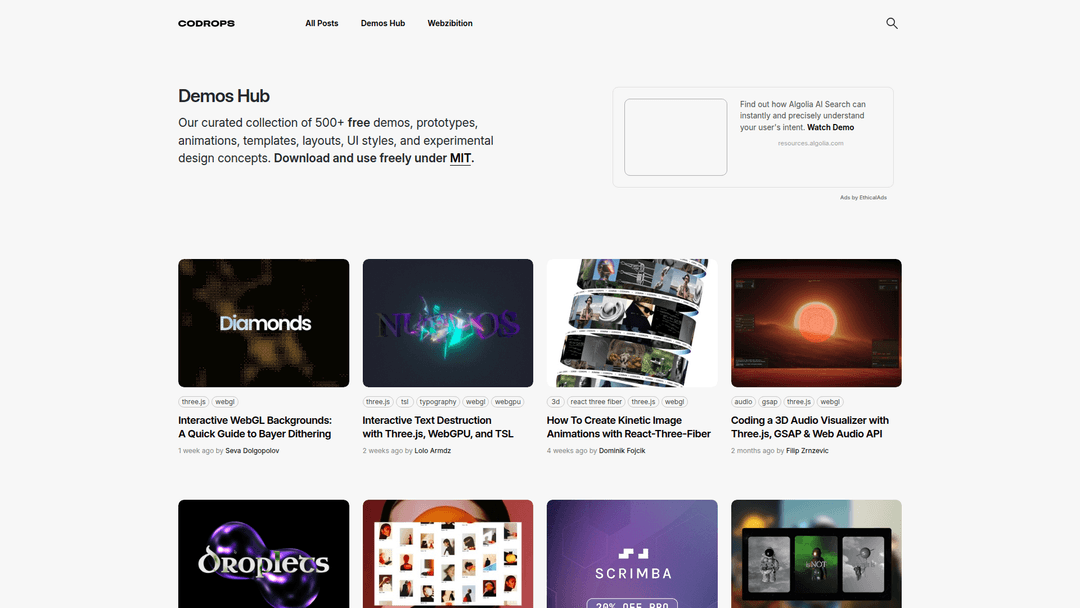Open the All Posts menu item
The height and width of the screenshot is (608, 1080).
point(322,23)
